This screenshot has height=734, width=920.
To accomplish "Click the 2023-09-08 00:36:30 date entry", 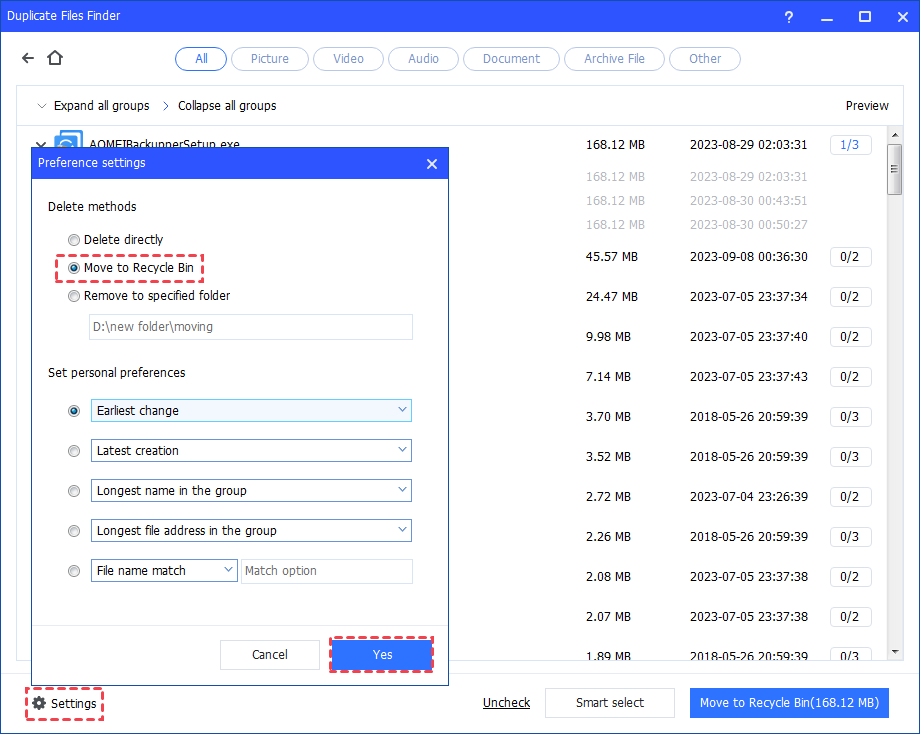I will pyautogui.click(x=749, y=256).
